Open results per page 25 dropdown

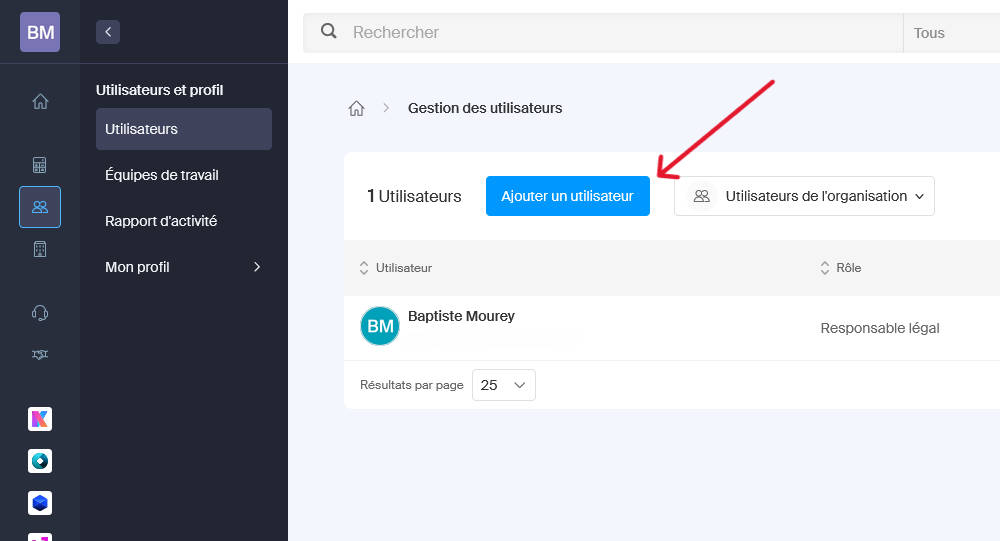[x=504, y=385]
